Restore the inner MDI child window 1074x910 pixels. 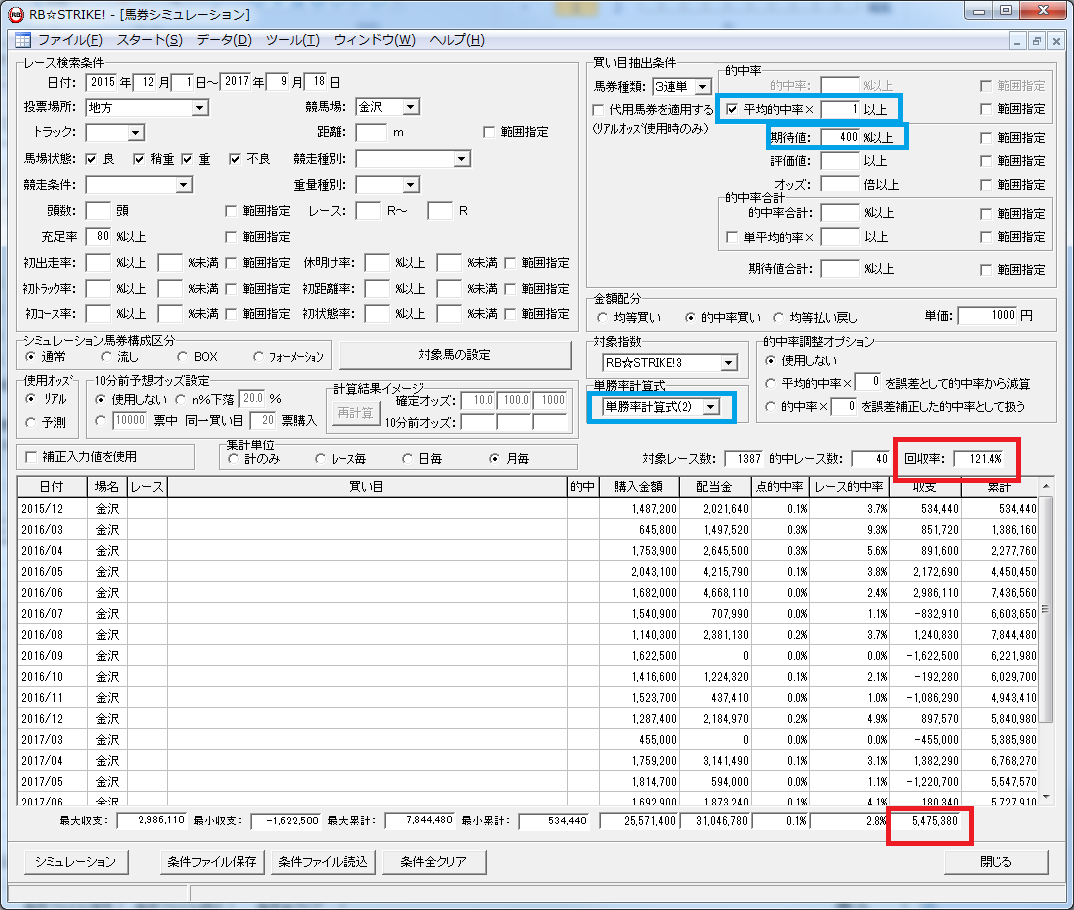click(1036, 41)
